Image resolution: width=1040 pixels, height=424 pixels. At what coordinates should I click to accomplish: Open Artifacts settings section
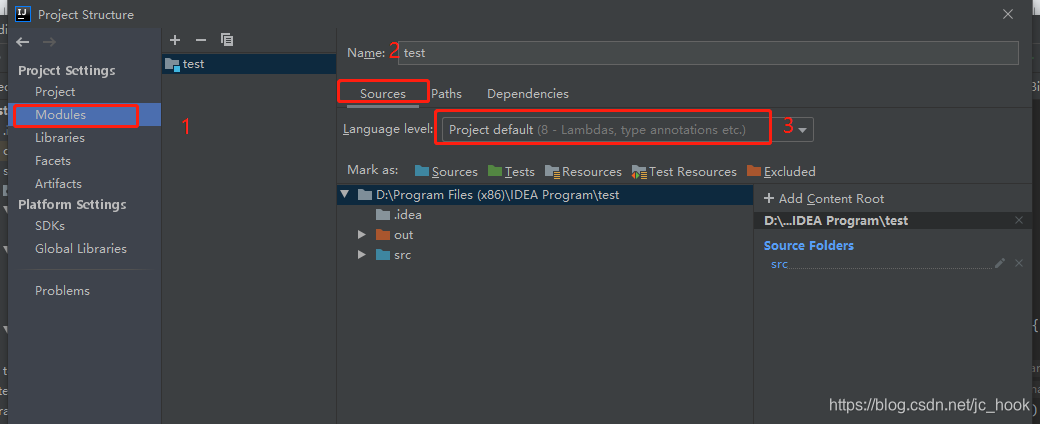pos(58,183)
